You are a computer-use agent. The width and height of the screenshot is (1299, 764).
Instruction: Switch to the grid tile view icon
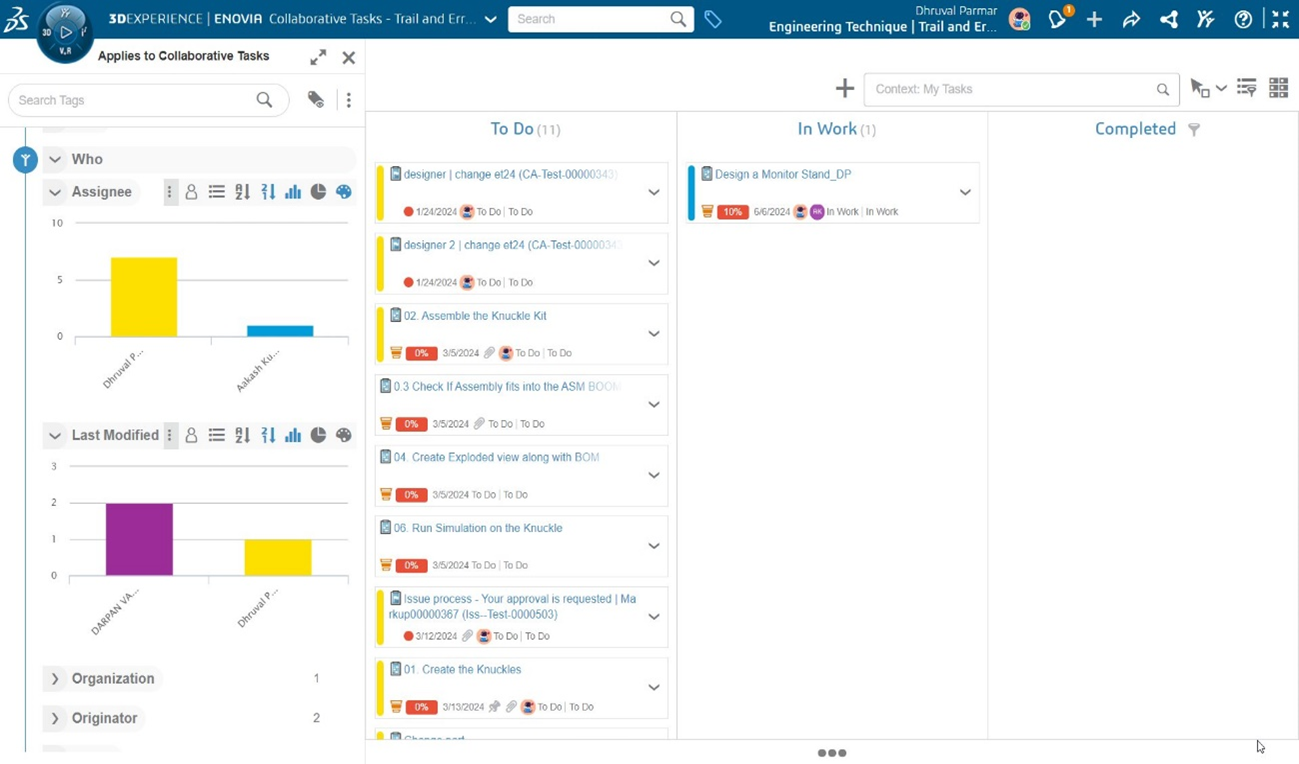click(x=1278, y=88)
